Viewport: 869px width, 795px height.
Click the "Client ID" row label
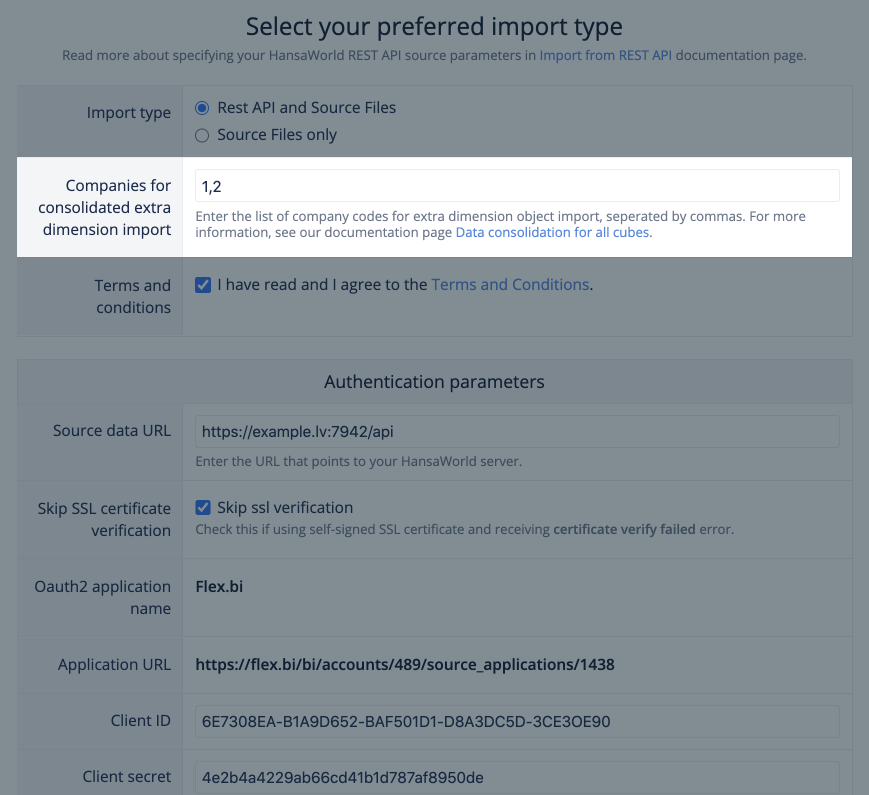(x=141, y=721)
